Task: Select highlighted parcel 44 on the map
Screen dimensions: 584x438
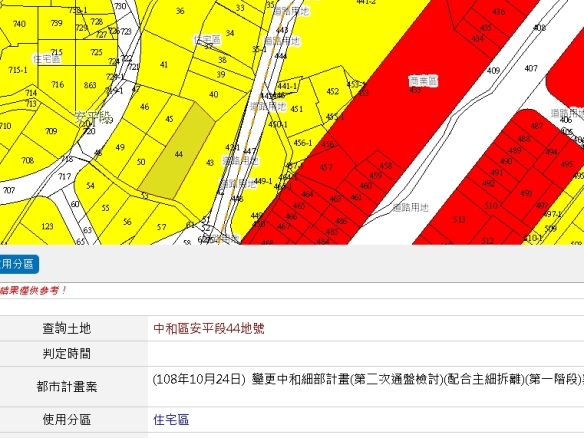Action: click(178, 154)
